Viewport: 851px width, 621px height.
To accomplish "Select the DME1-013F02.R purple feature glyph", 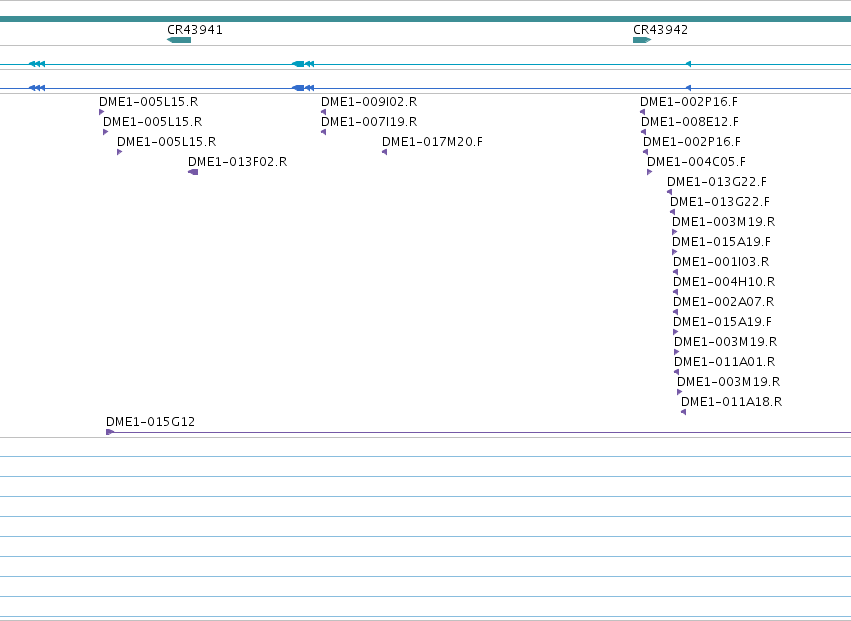I will (193, 172).
